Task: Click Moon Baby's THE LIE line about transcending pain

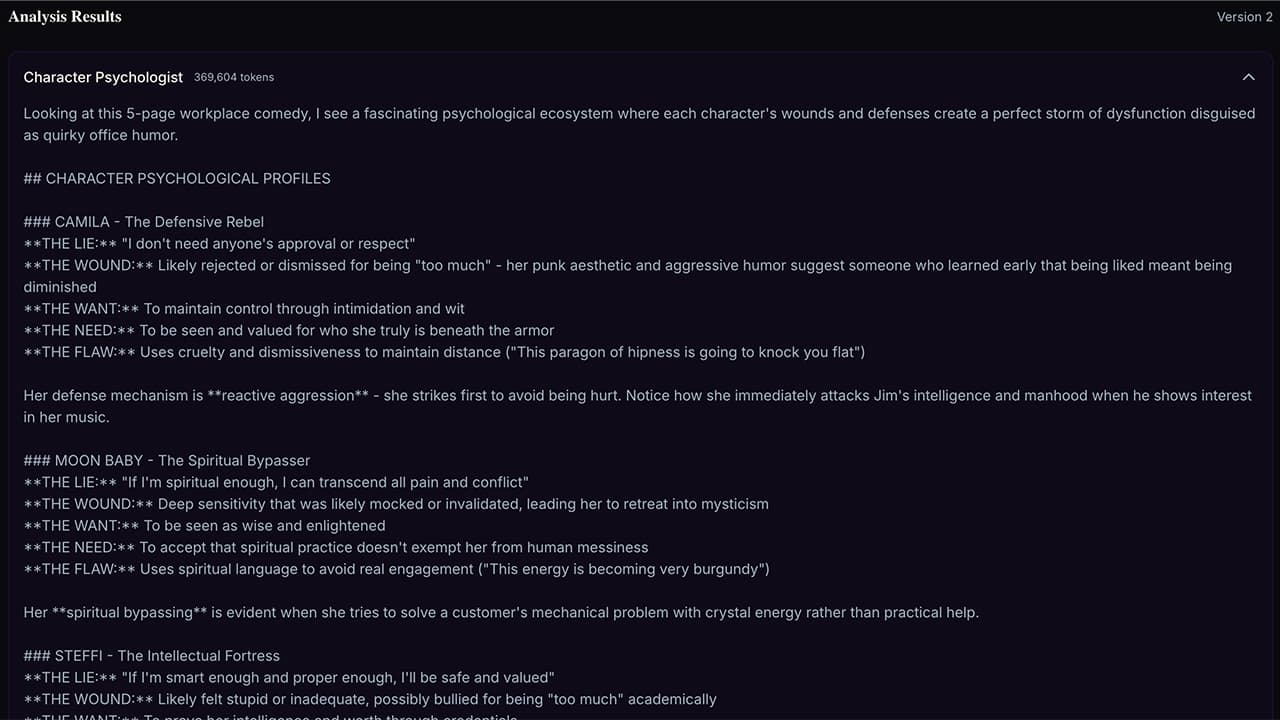Action: pyautogui.click(x=276, y=482)
